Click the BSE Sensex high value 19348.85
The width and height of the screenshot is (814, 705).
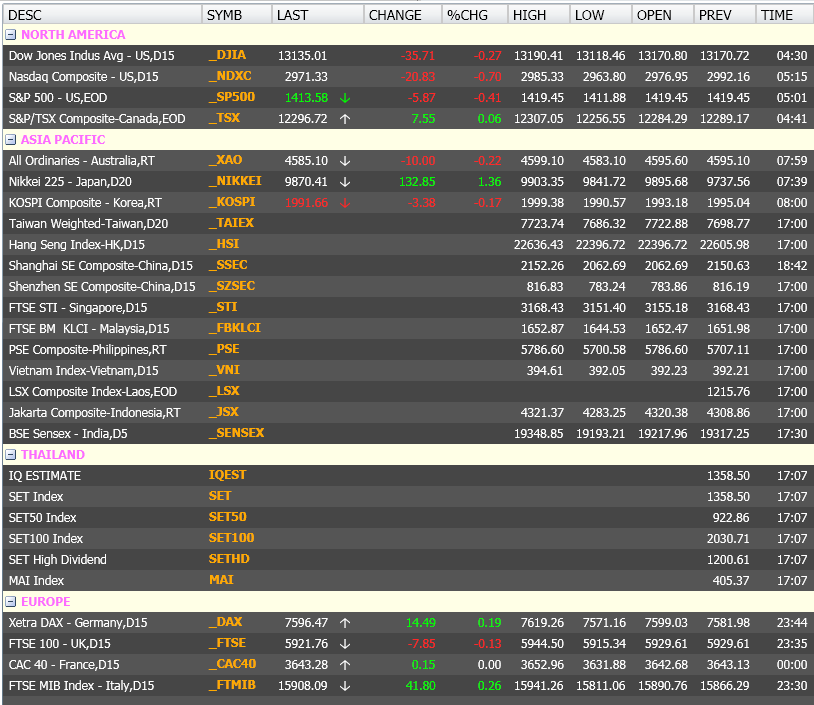coord(539,434)
